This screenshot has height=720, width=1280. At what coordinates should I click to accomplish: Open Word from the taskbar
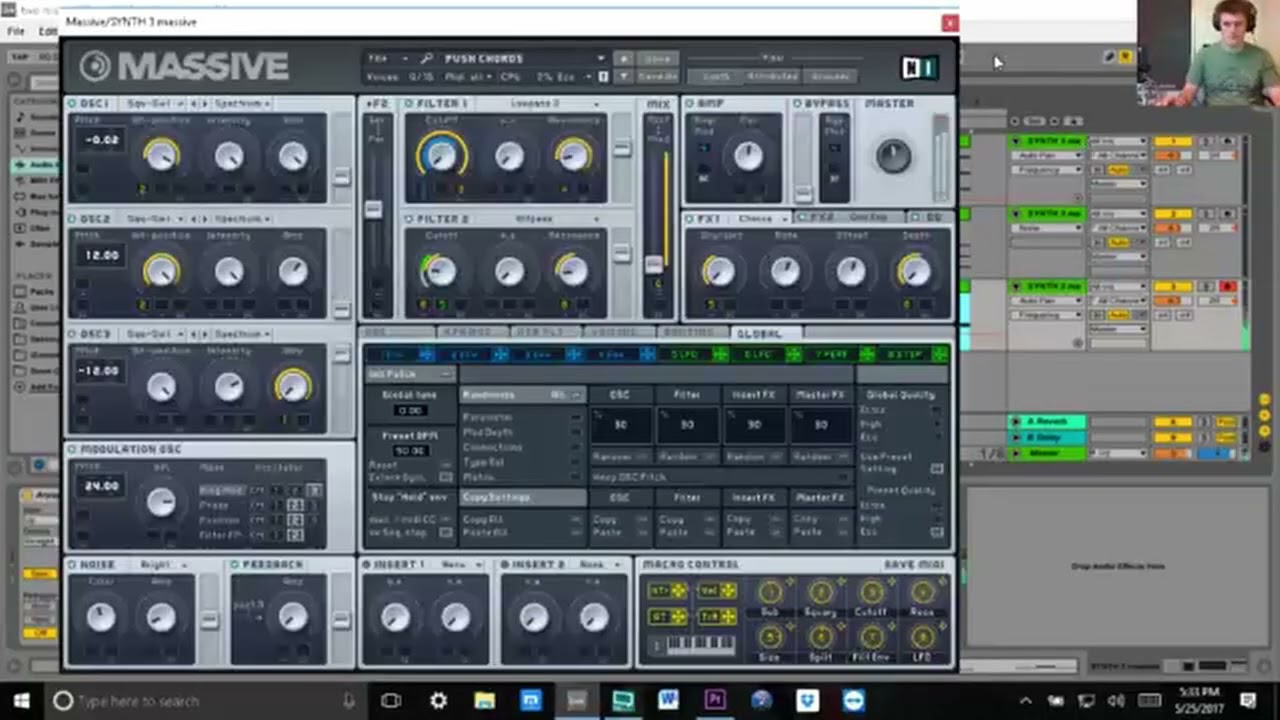(x=668, y=700)
